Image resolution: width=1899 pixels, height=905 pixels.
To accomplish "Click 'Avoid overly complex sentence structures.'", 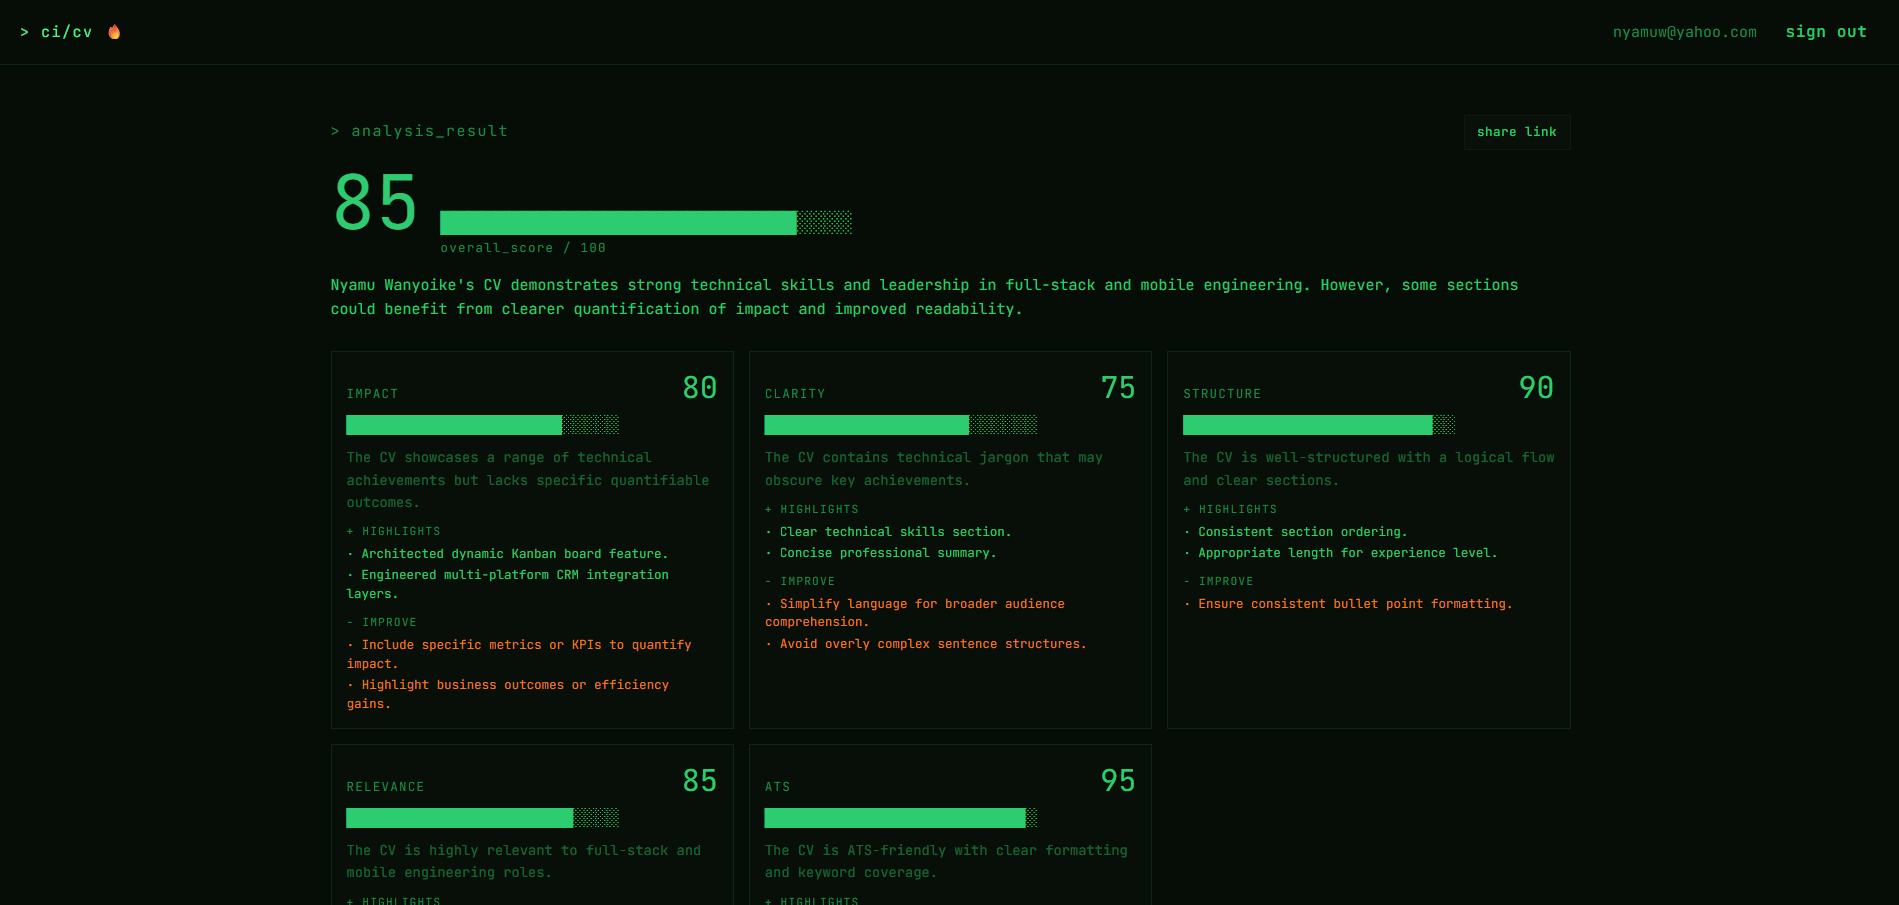I will tap(925, 644).
